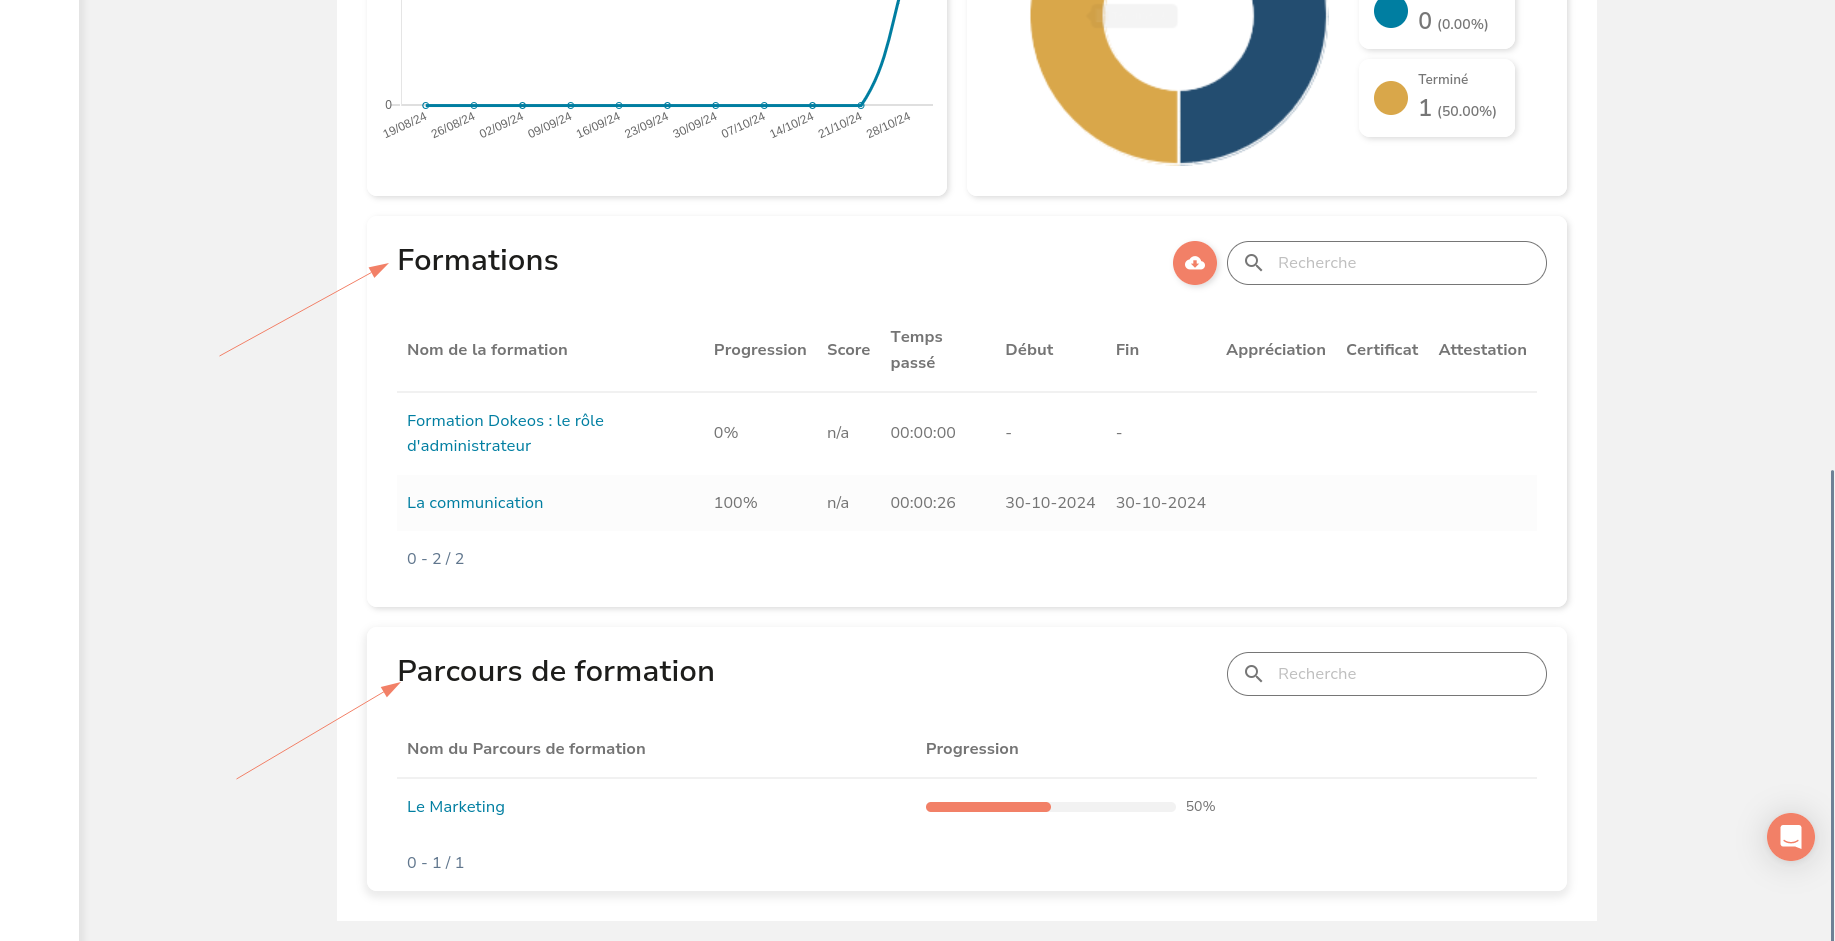The image size is (1835, 941).
Task: Open the Le Marketing learning path
Action: [456, 807]
